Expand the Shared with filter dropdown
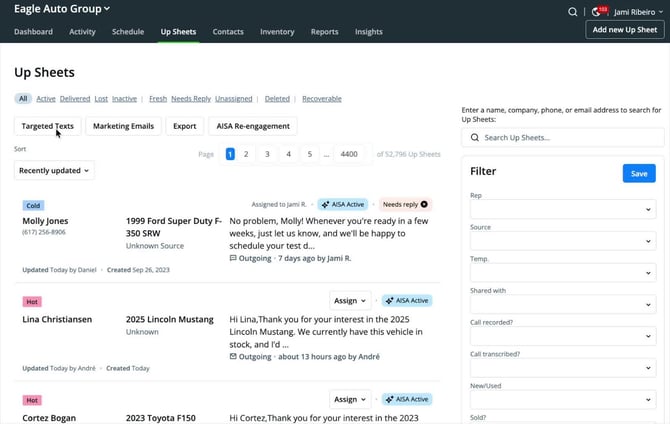The width and height of the screenshot is (670, 424). click(x=563, y=304)
